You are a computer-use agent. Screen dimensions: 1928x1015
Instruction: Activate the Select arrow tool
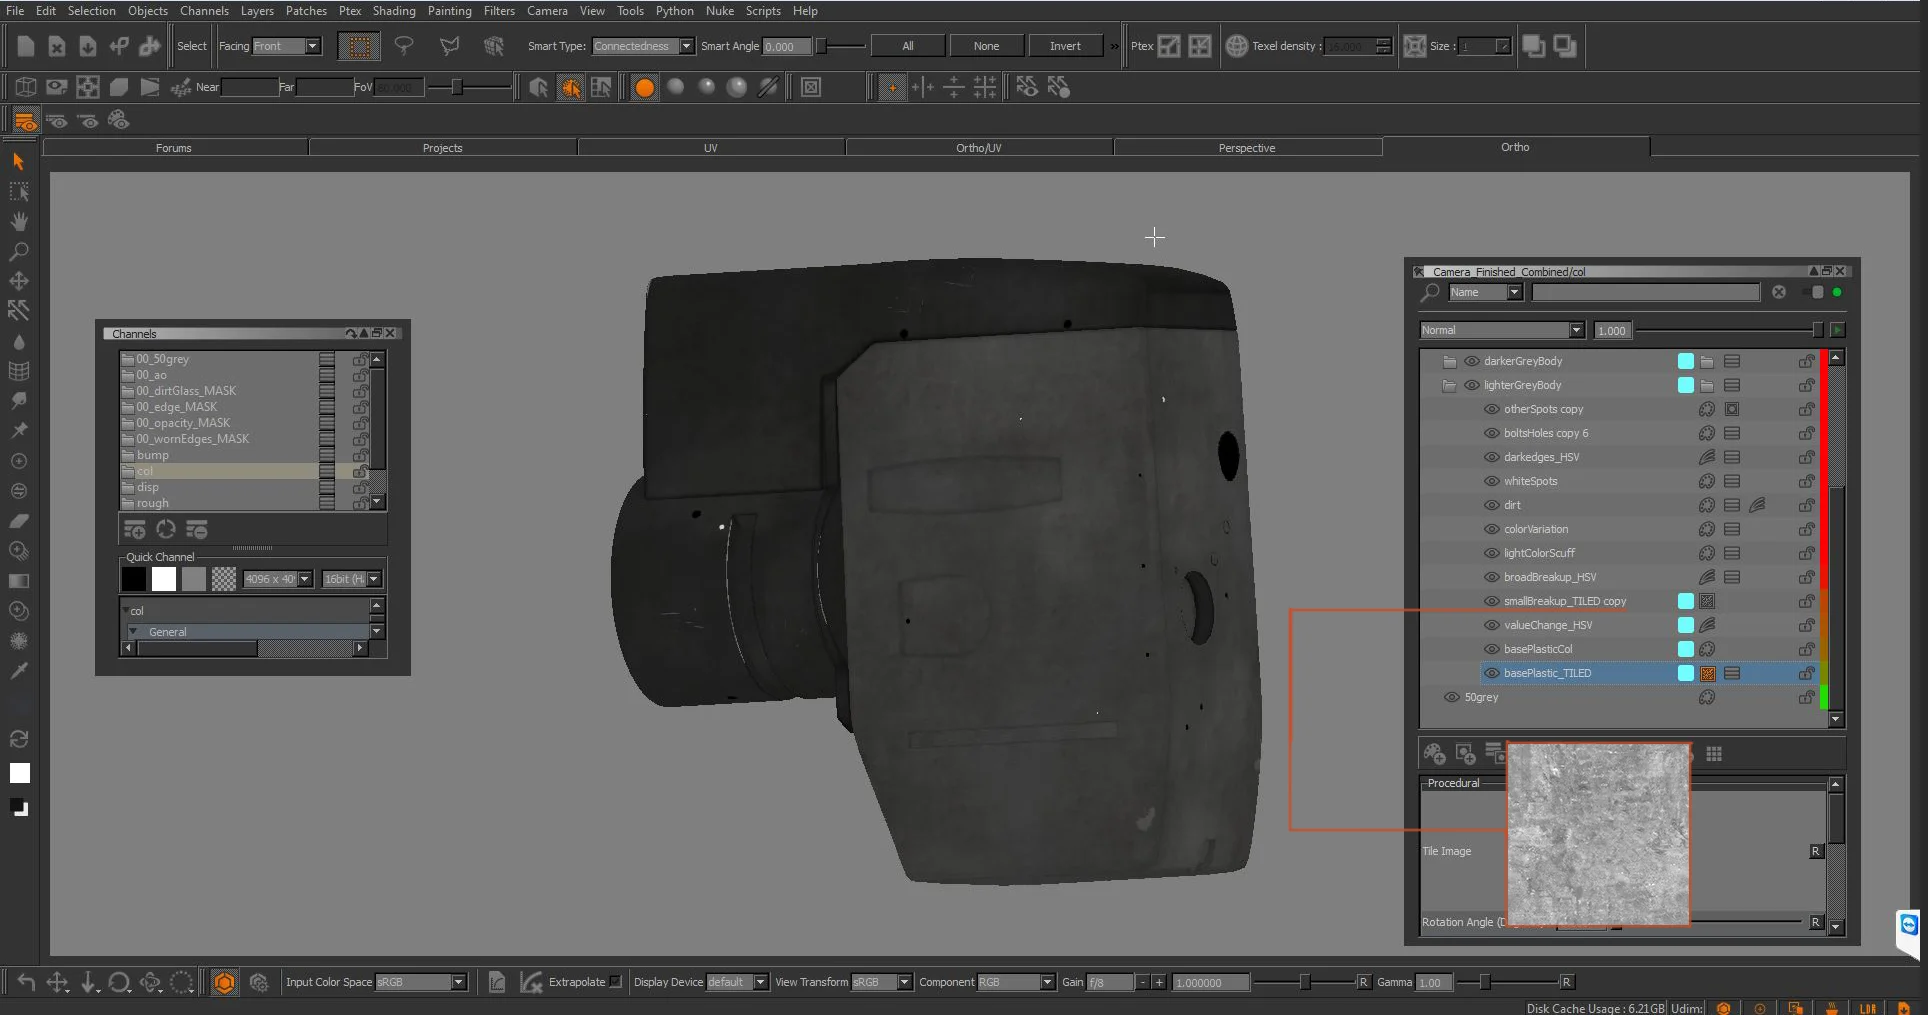point(18,161)
